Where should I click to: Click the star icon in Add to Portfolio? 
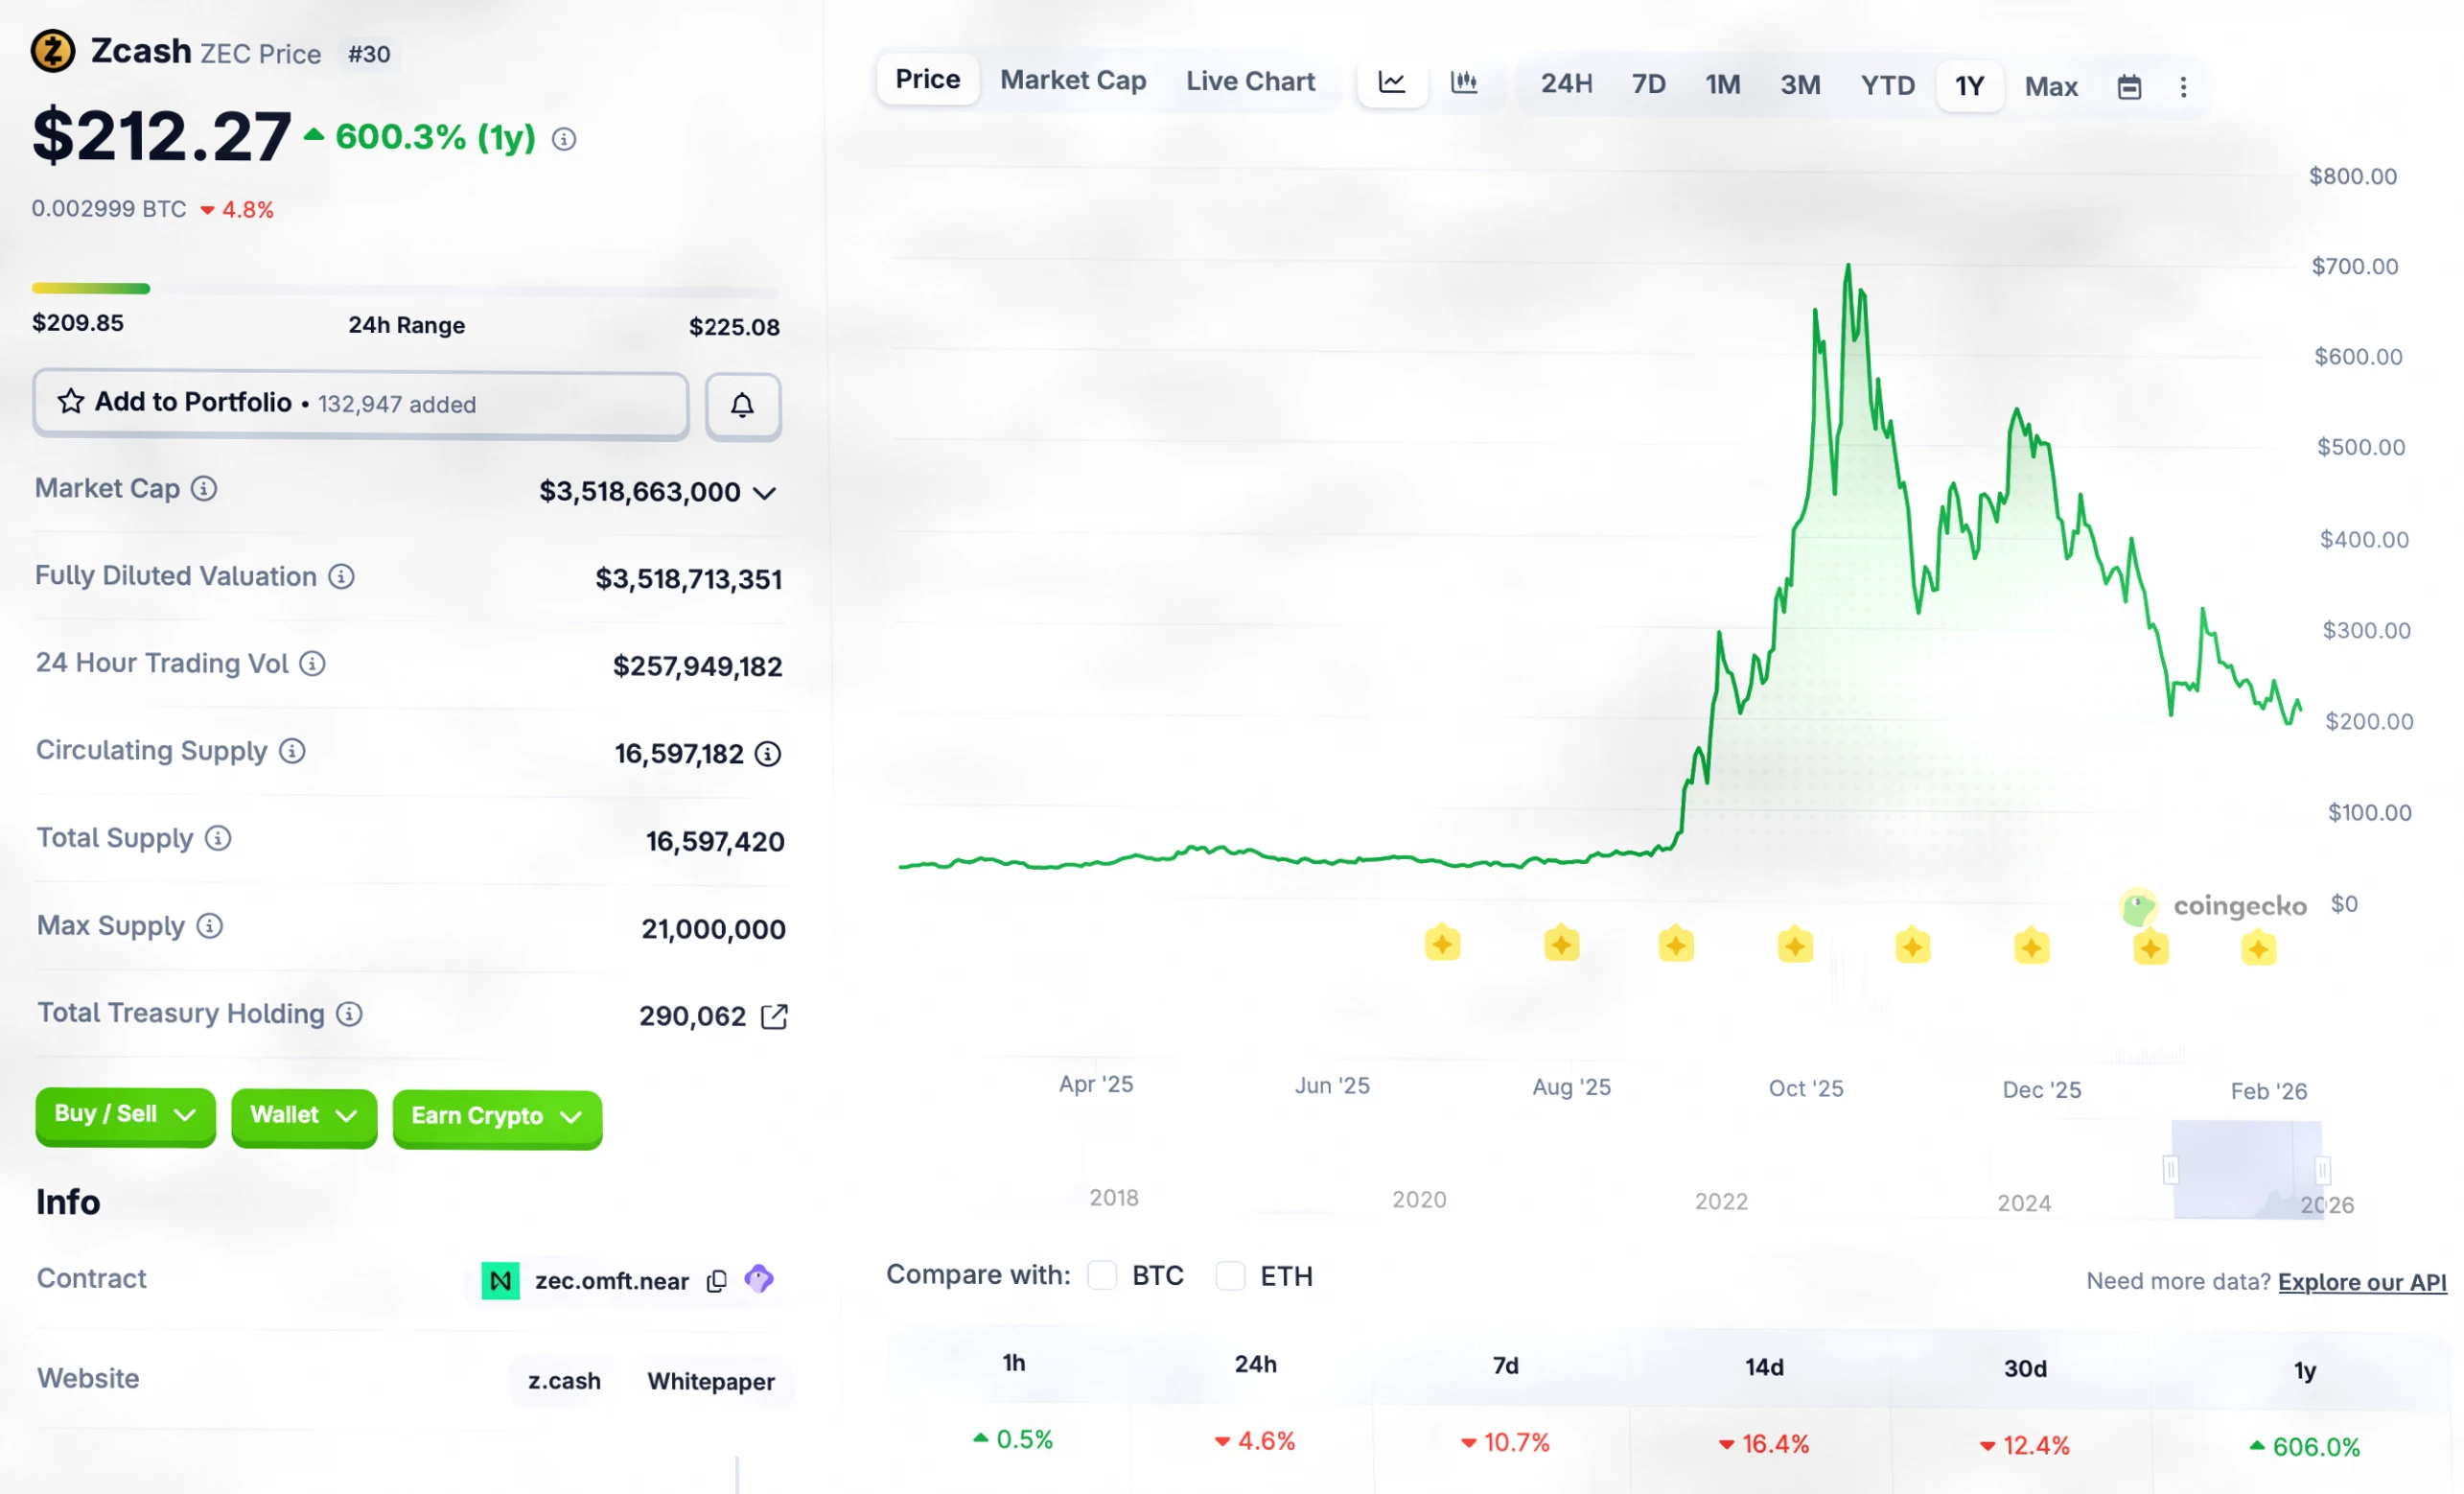tap(70, 402)
